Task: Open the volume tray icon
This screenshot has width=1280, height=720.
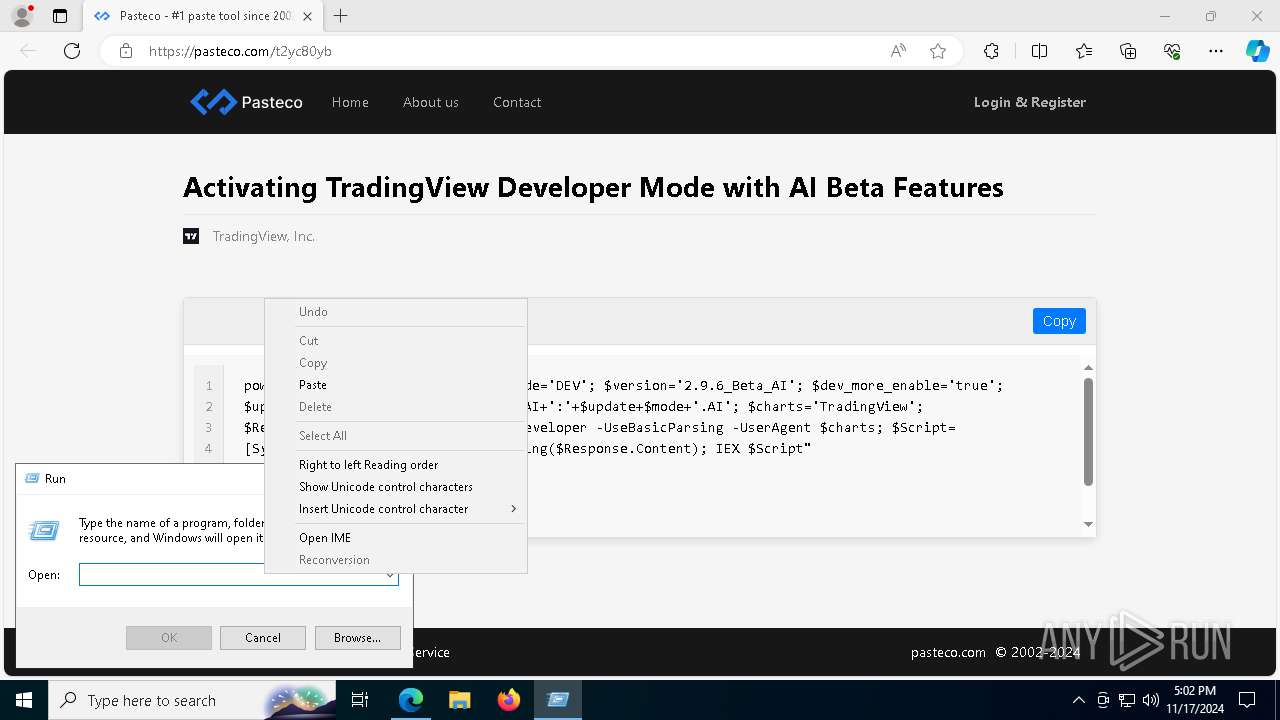Action: (1151, 700)
